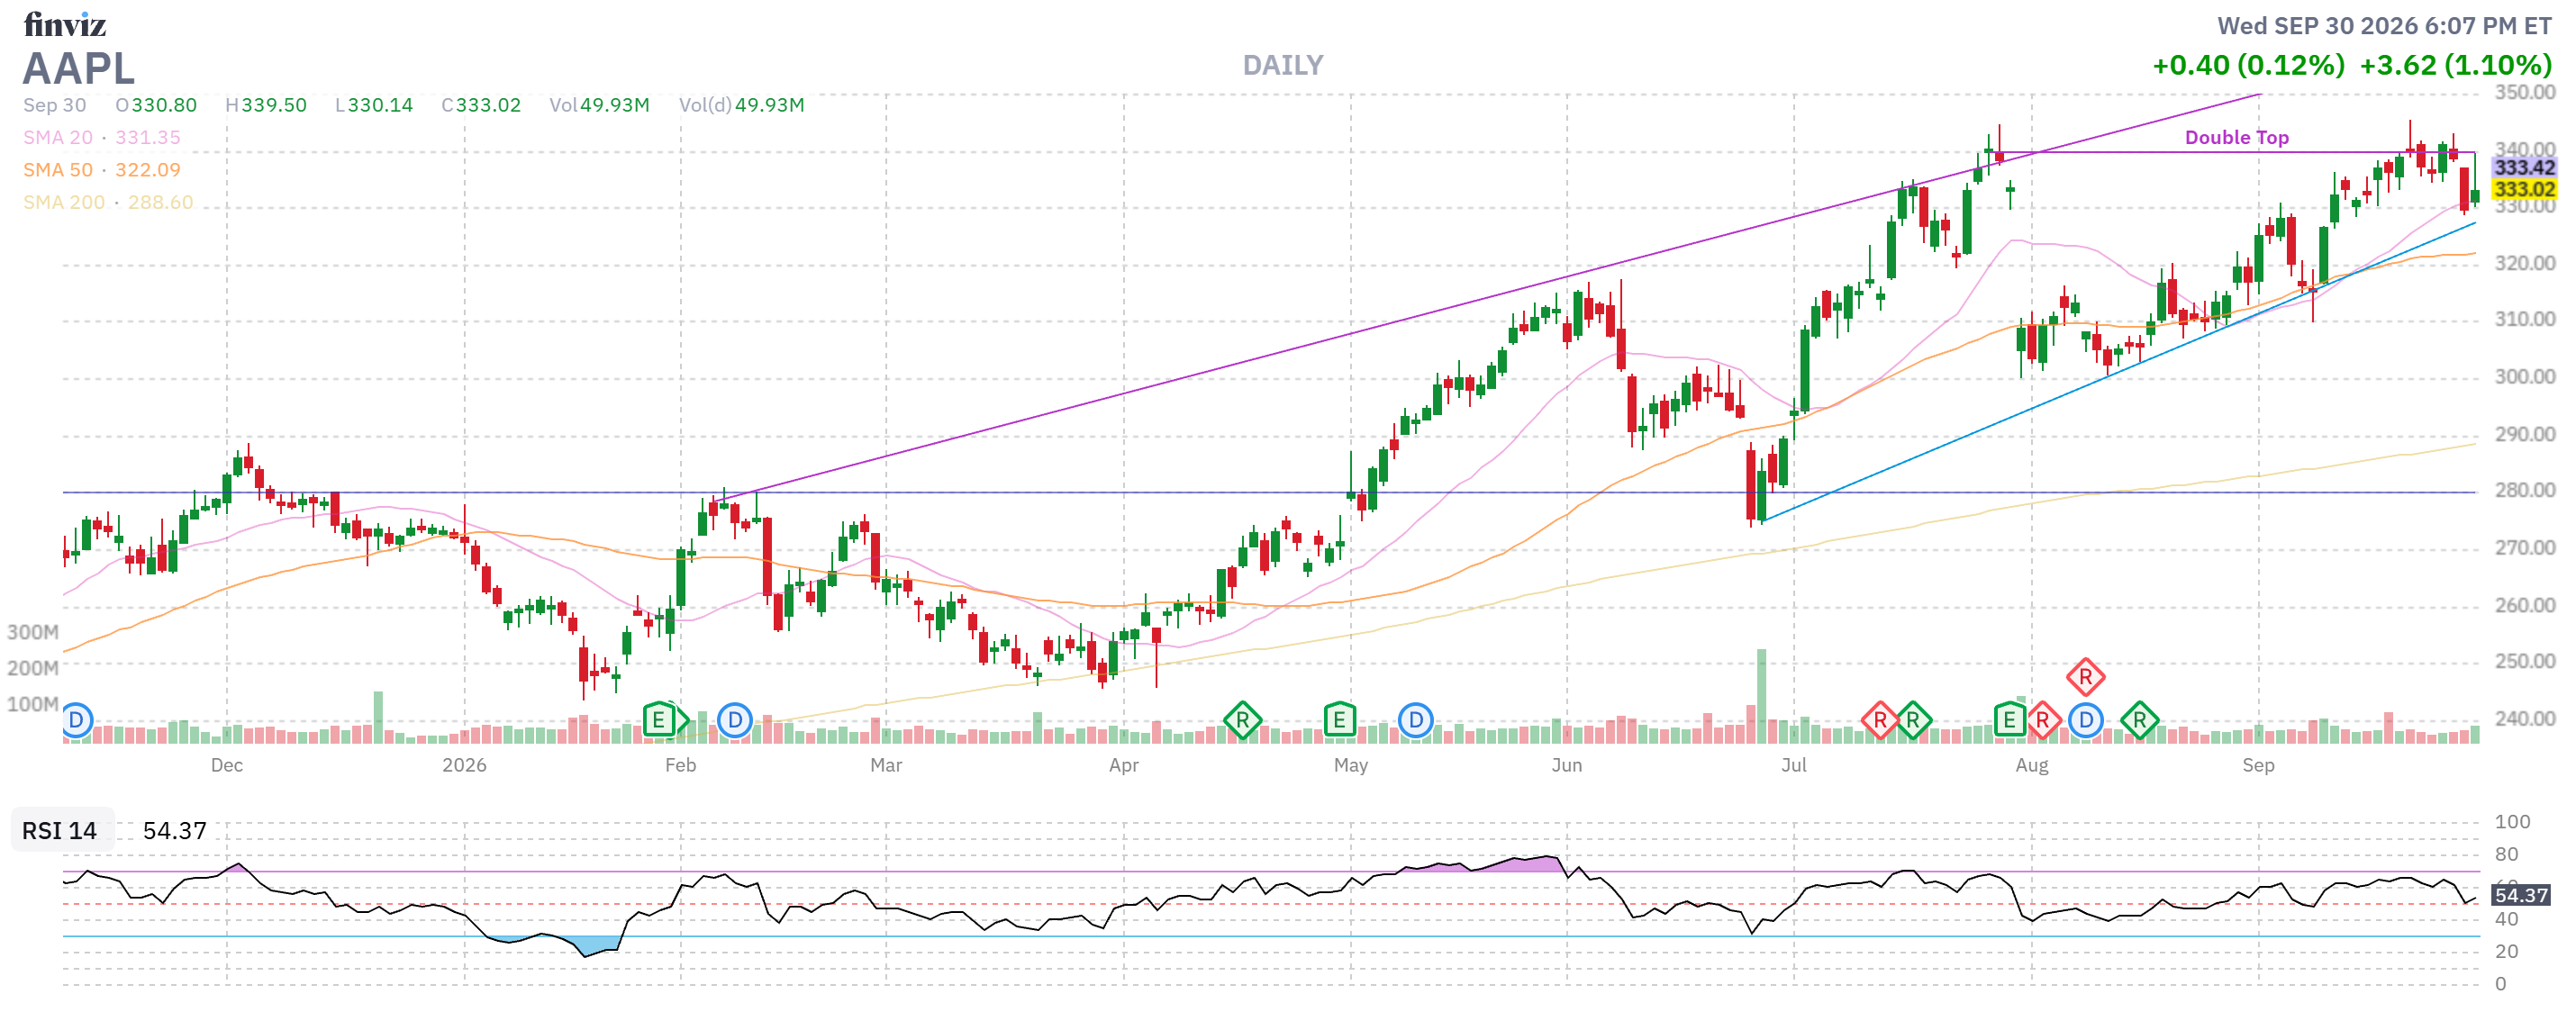This screenshot has height=1012, width=2576.
Task: Open the blue dividend D marker in August
Action: (x=2085, y=720)
